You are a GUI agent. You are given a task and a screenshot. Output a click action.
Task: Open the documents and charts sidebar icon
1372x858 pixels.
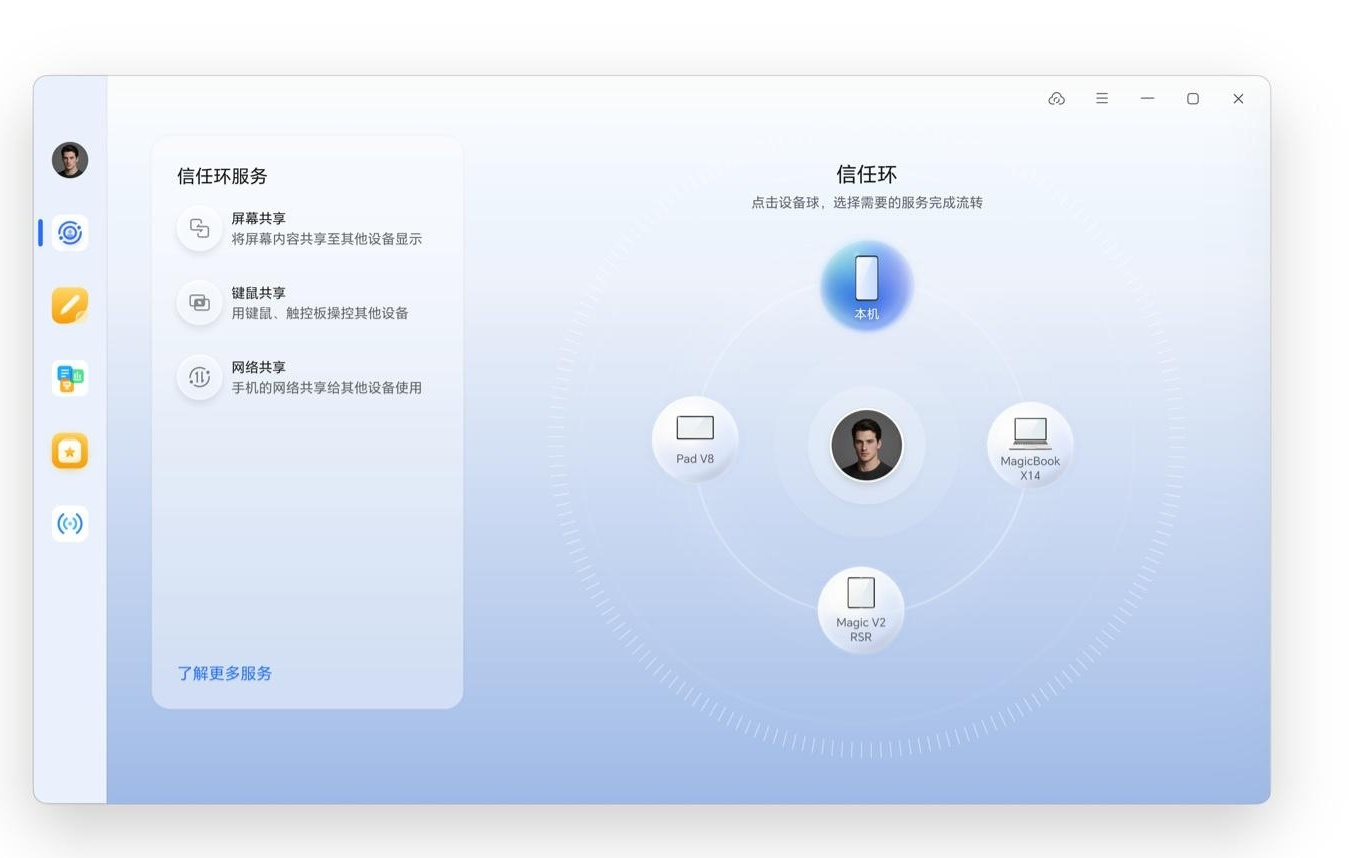(70, 378)
